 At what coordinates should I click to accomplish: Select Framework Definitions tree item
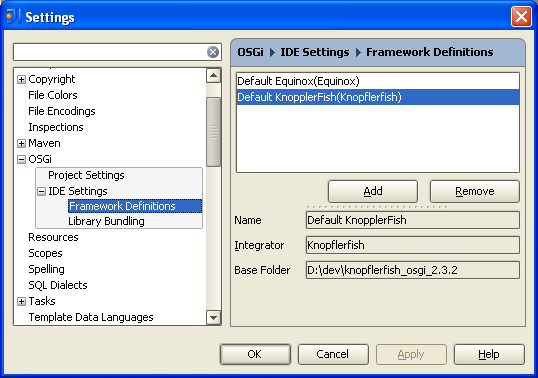click(135, 206)
